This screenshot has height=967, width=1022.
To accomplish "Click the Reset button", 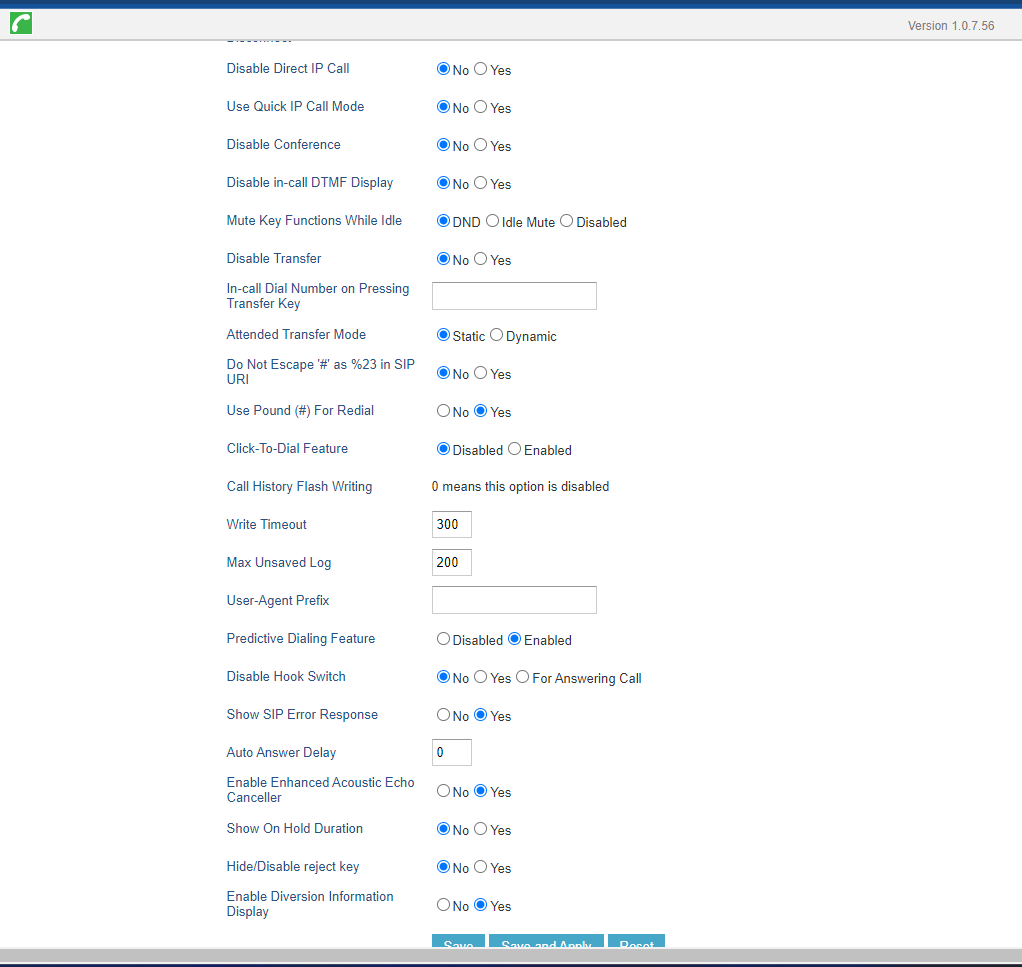I will (x=636, y=943).
